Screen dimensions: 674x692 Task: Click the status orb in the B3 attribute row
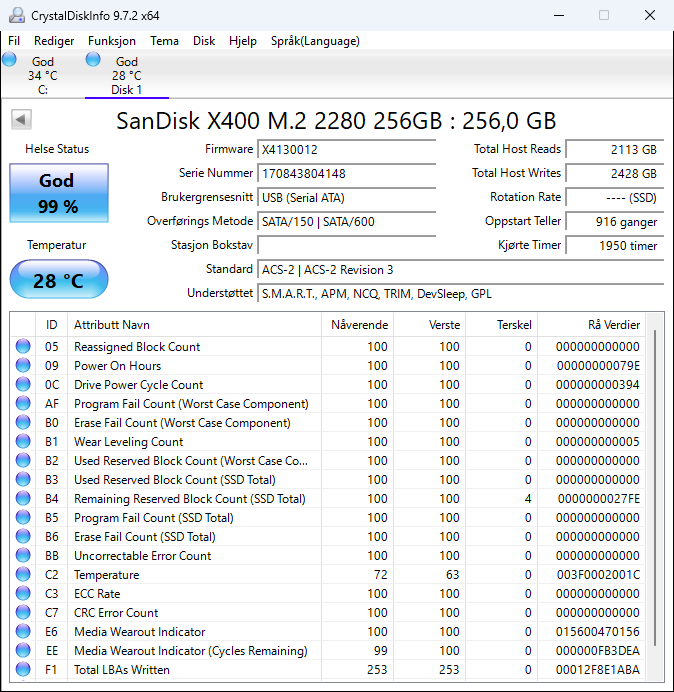(x=23, y=479)
